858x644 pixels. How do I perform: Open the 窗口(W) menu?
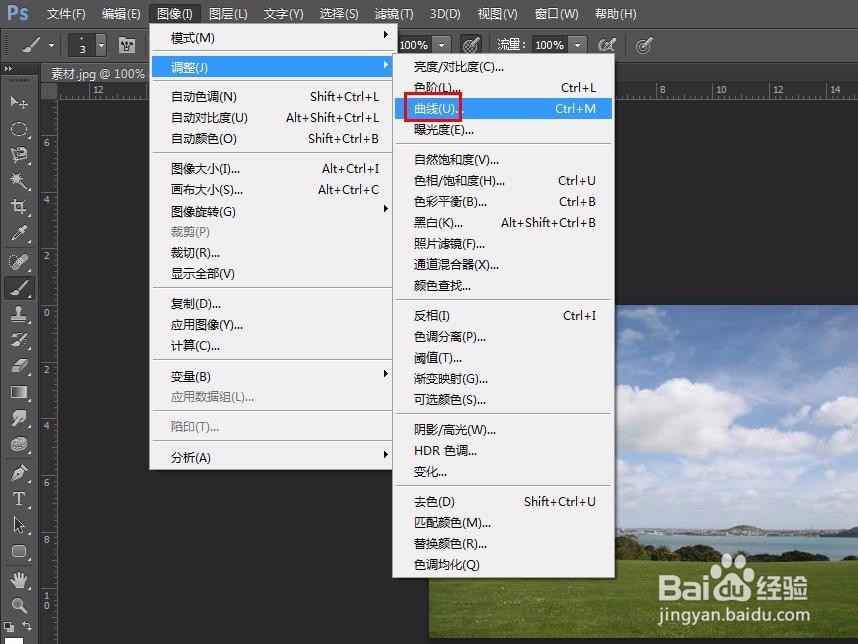click(556, 14)
